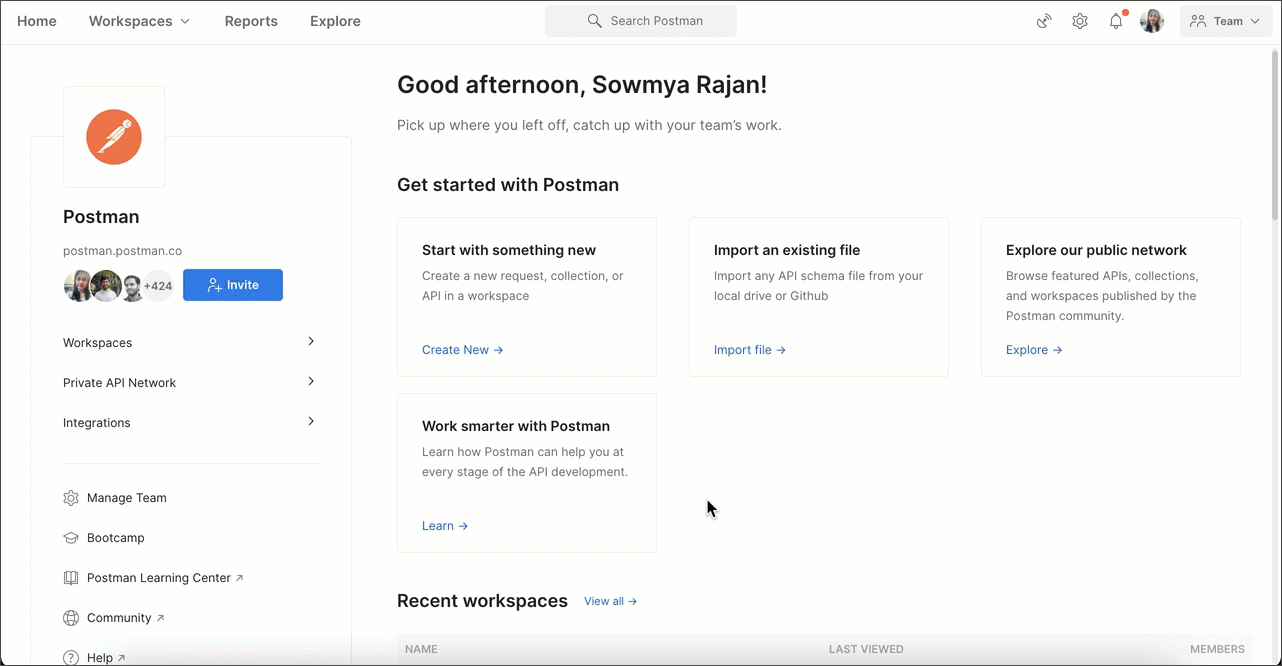Click the LAST VIEWED column header
Image resolution: width=1282 pixels, height=666 pixels.
866,649
